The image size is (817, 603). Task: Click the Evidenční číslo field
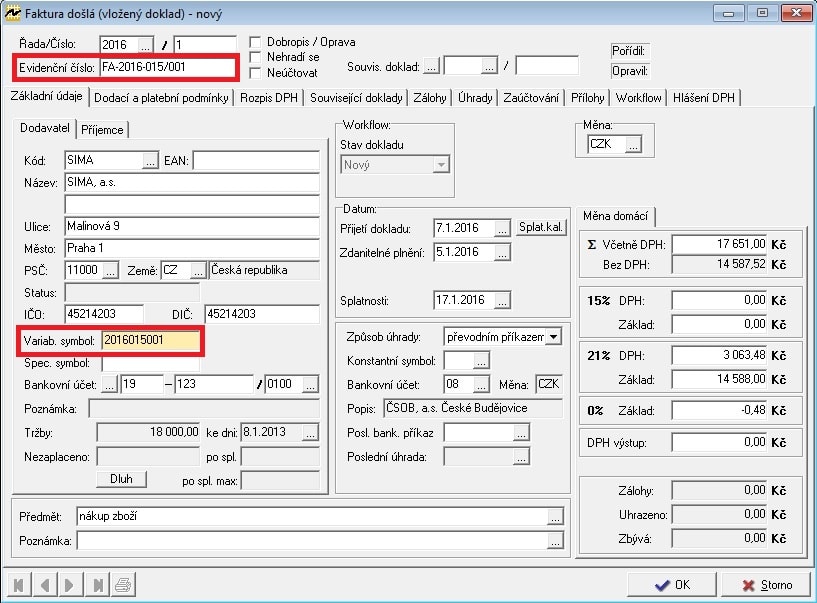(167, 67)
